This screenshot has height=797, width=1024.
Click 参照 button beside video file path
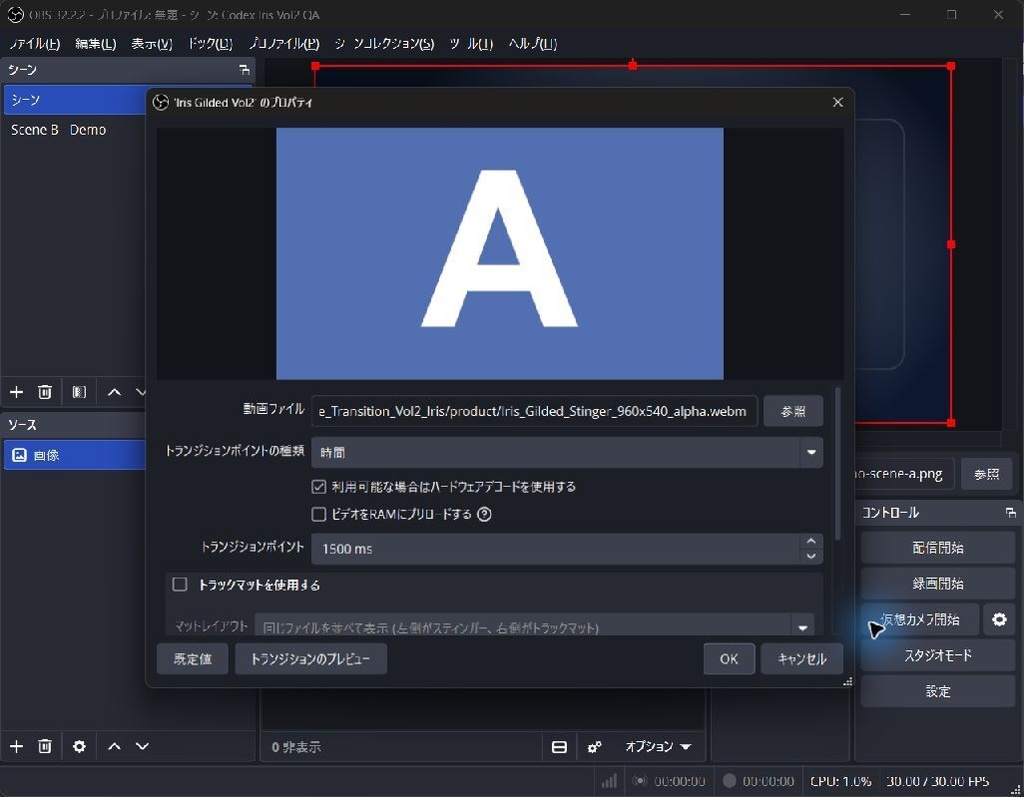[793, 411]
